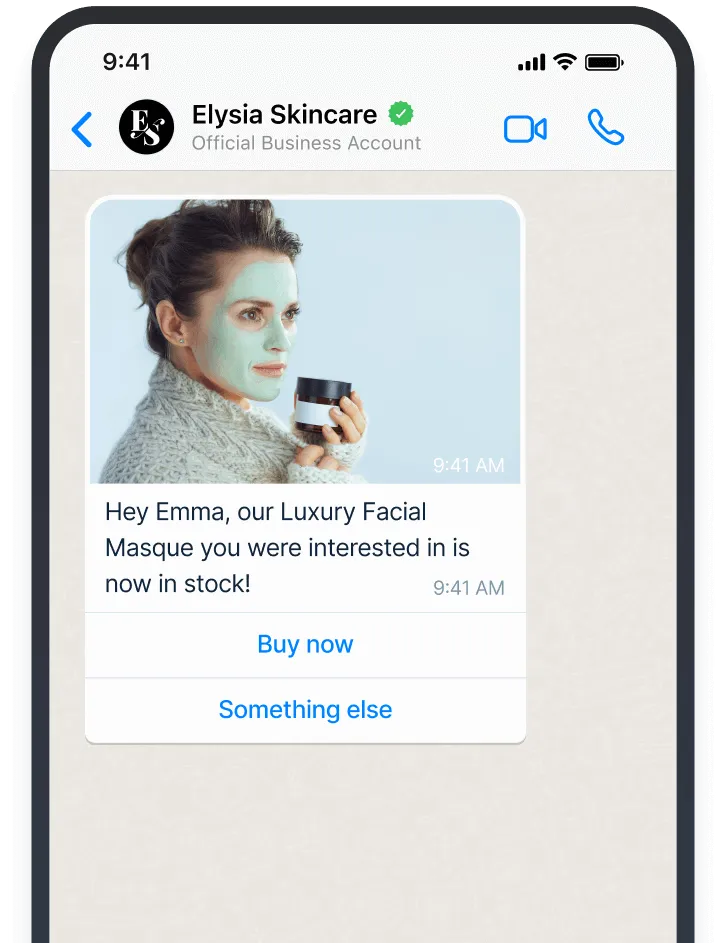Start a voice call via phone icon
This screenshot has height=943, width=724.
pos(606,127)
